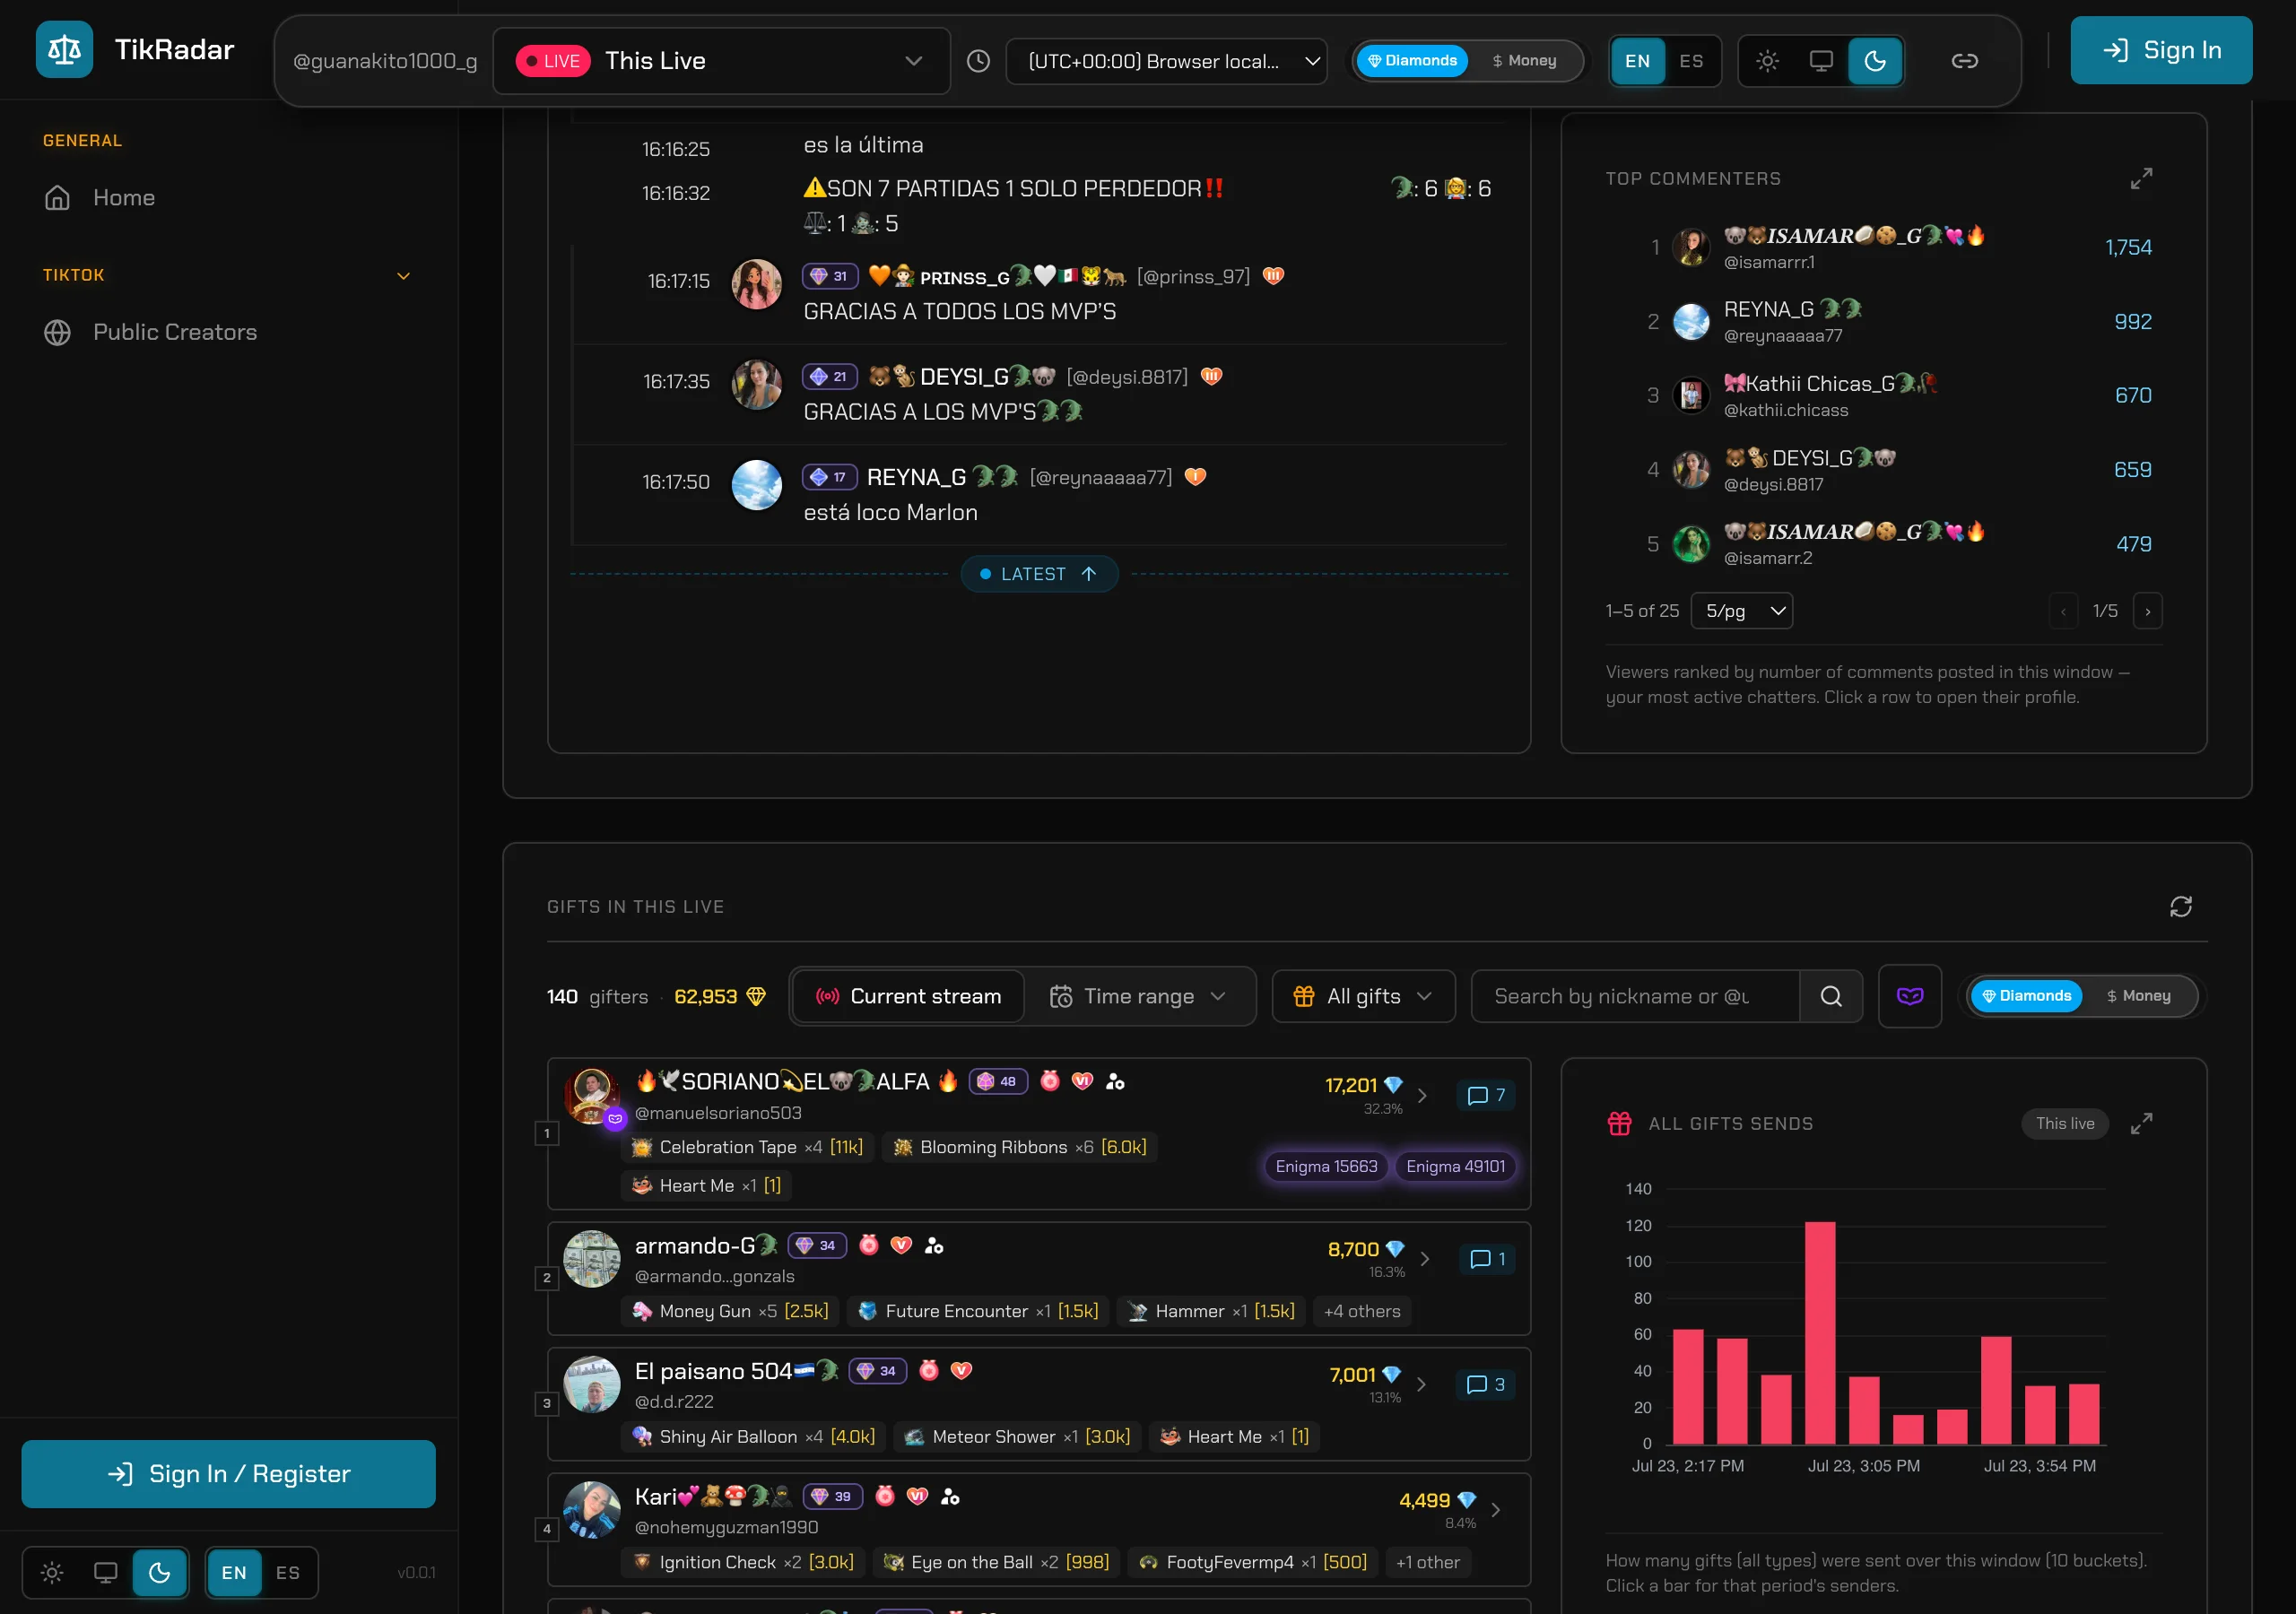Image resolution: width=2296 pixels, height=1614 pixels.
Task: Expand armando-G gifter row chevron
Action: pos(1424,1259)
